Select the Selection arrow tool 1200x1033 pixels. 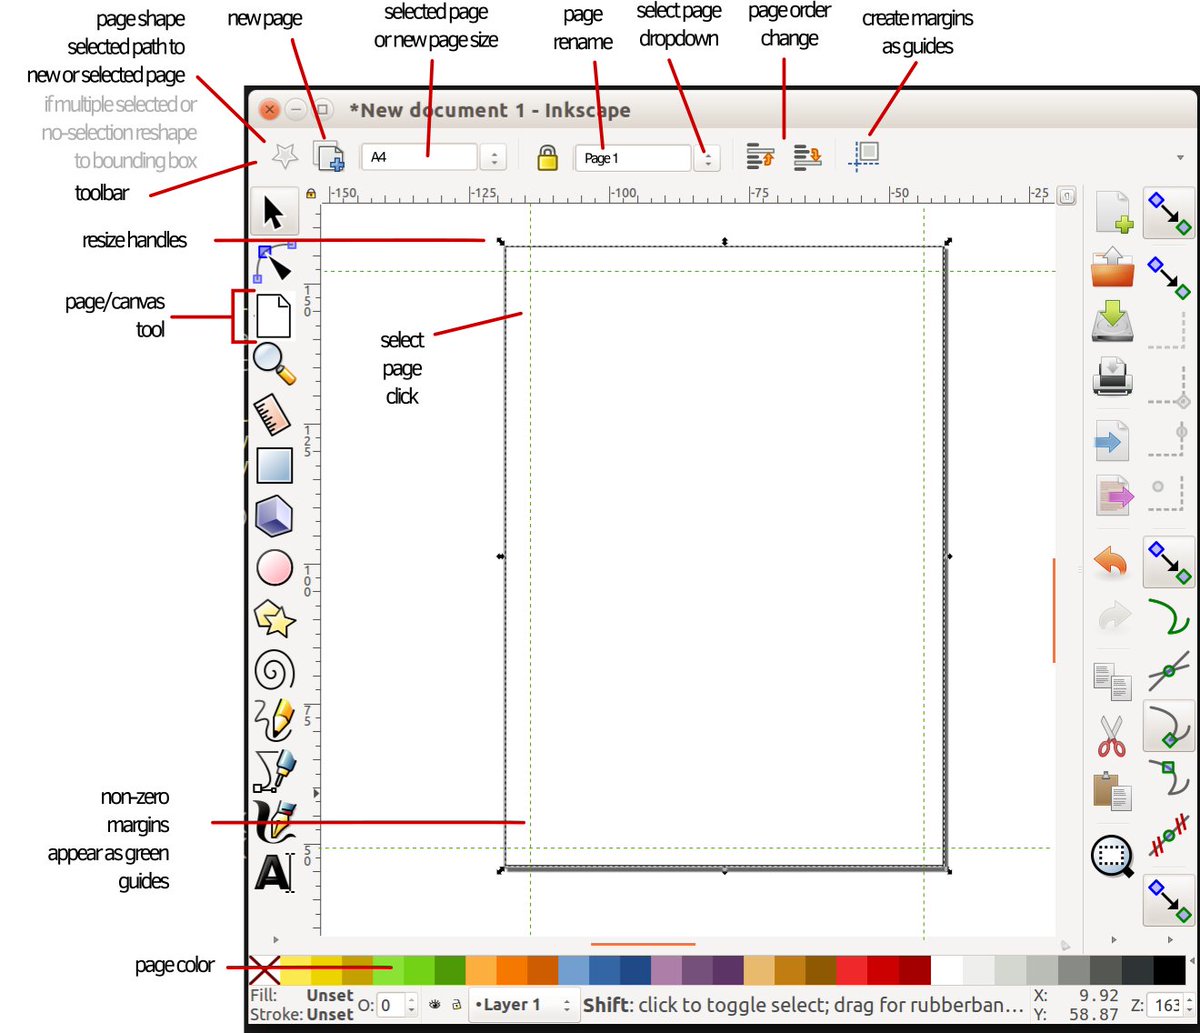276,211
